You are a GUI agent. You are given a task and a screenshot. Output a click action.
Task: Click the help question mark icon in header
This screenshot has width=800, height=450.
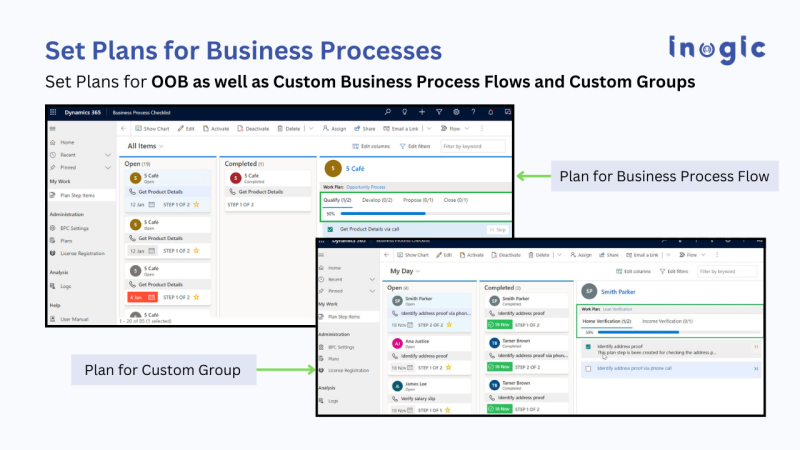[474, 112]
